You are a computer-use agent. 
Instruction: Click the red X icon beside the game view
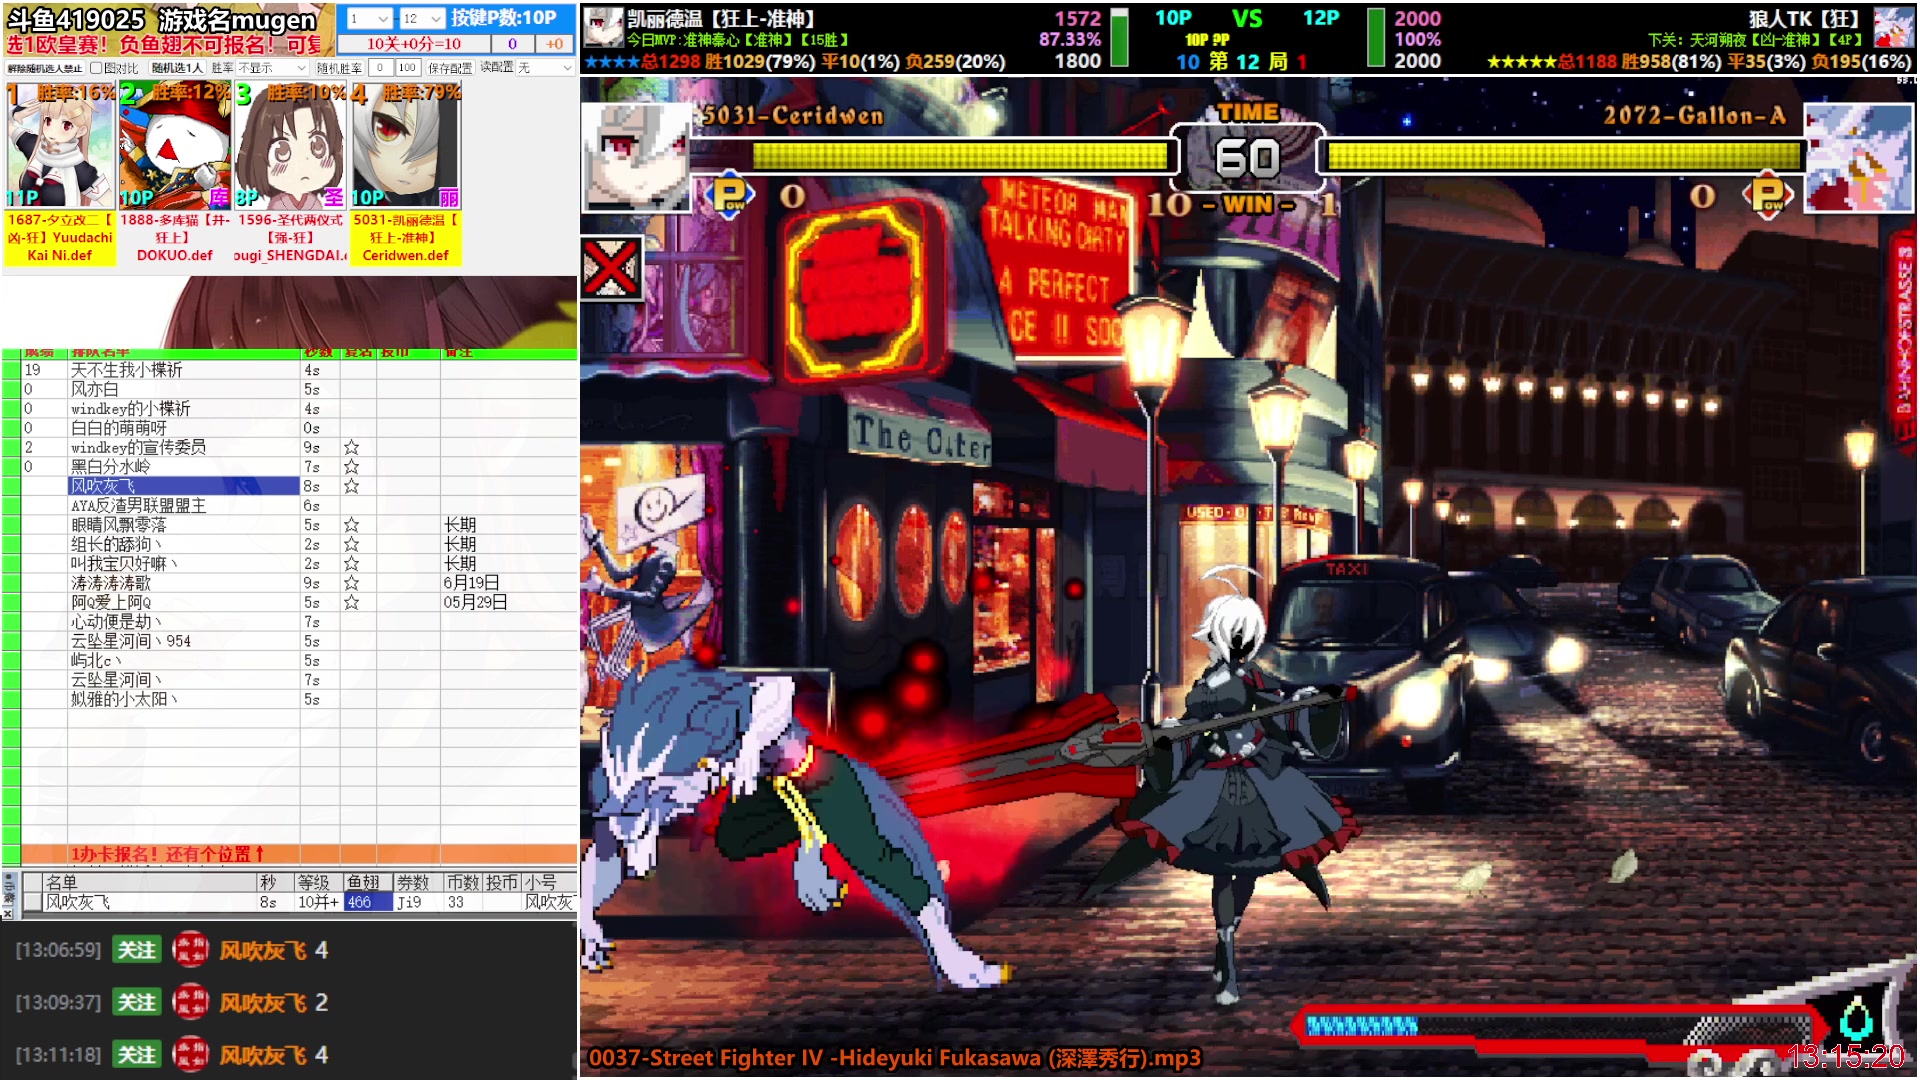coord(610,268)
